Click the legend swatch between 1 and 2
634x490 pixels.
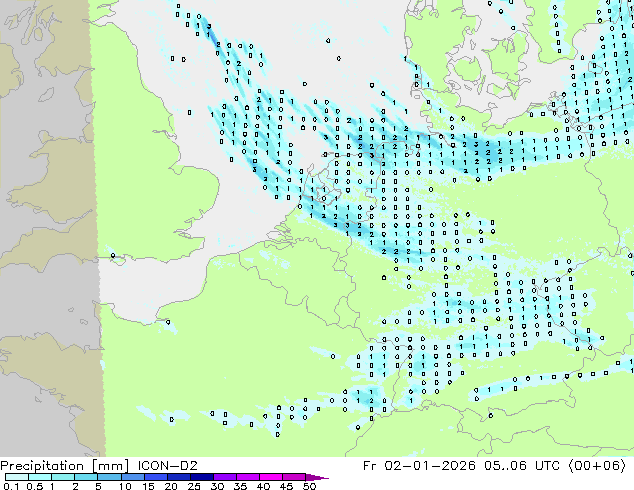(63, 477)
